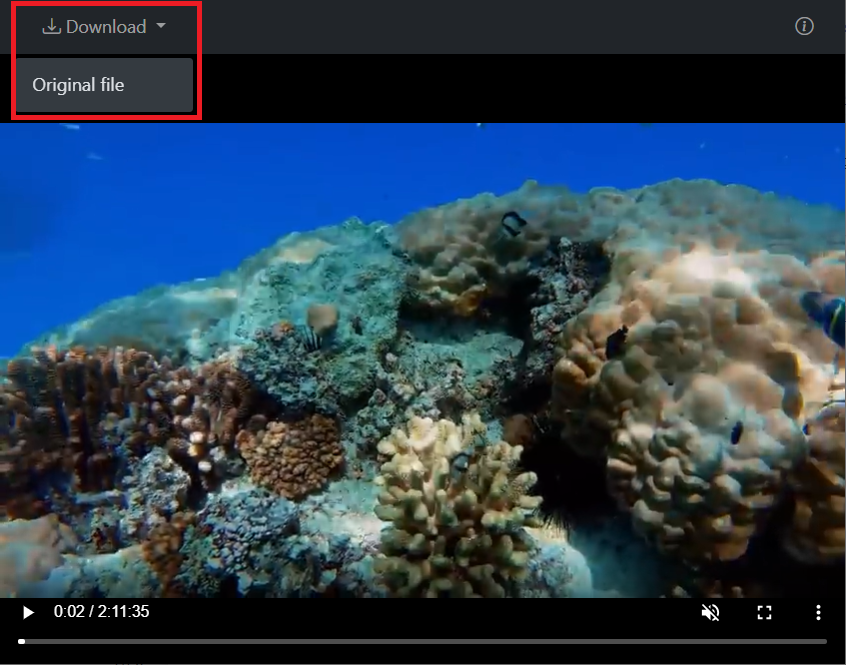Choose Original file from the download menu

104,85
